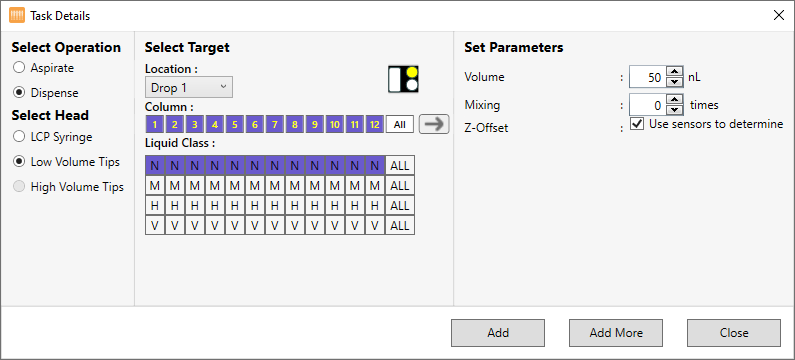Click the Task Details app icon
Viewport: 795px width, 360px height.
pos(17,16)
